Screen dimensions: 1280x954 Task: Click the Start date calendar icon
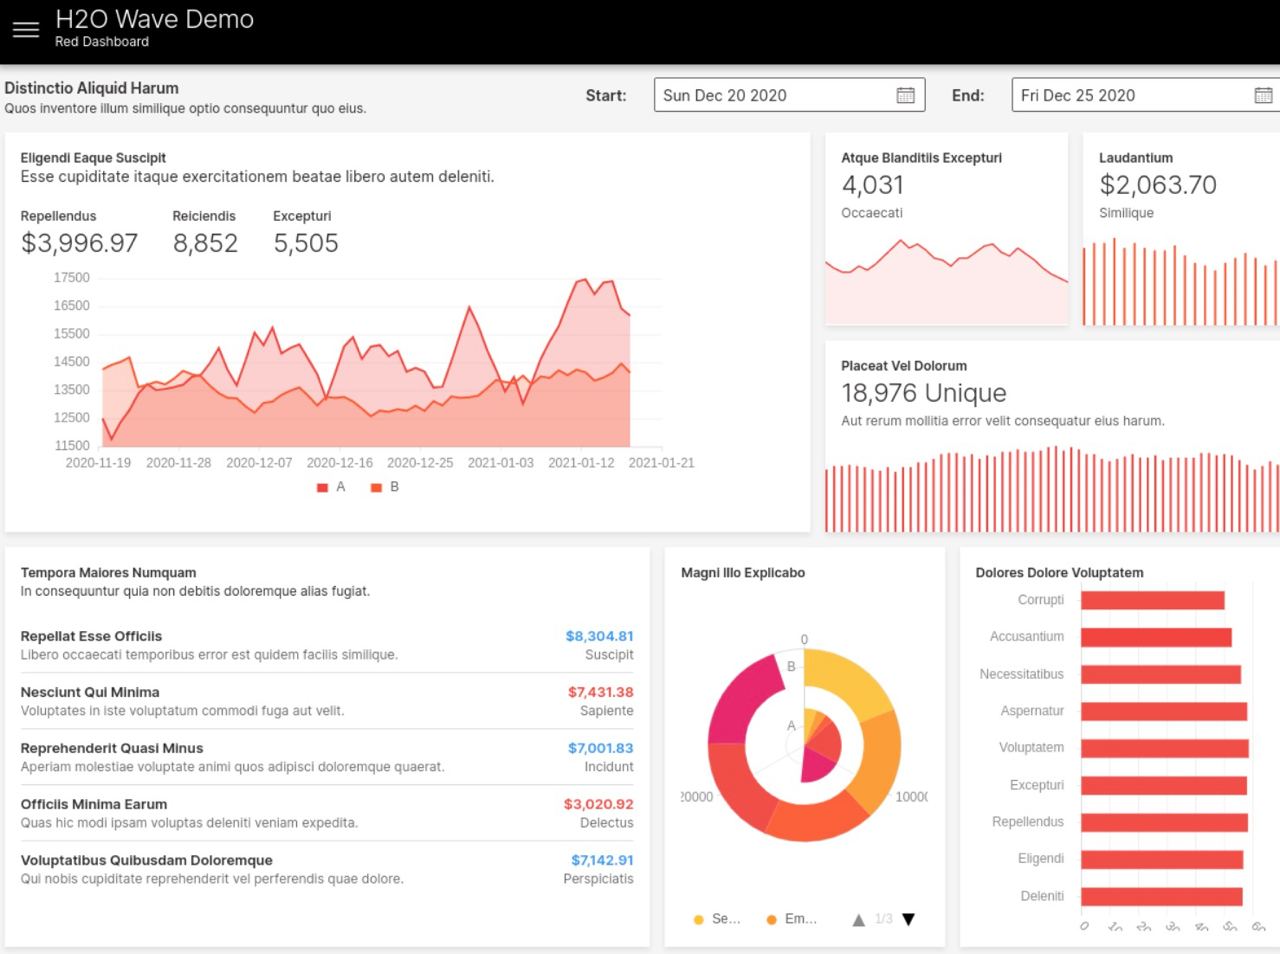[x=905, y=95]
